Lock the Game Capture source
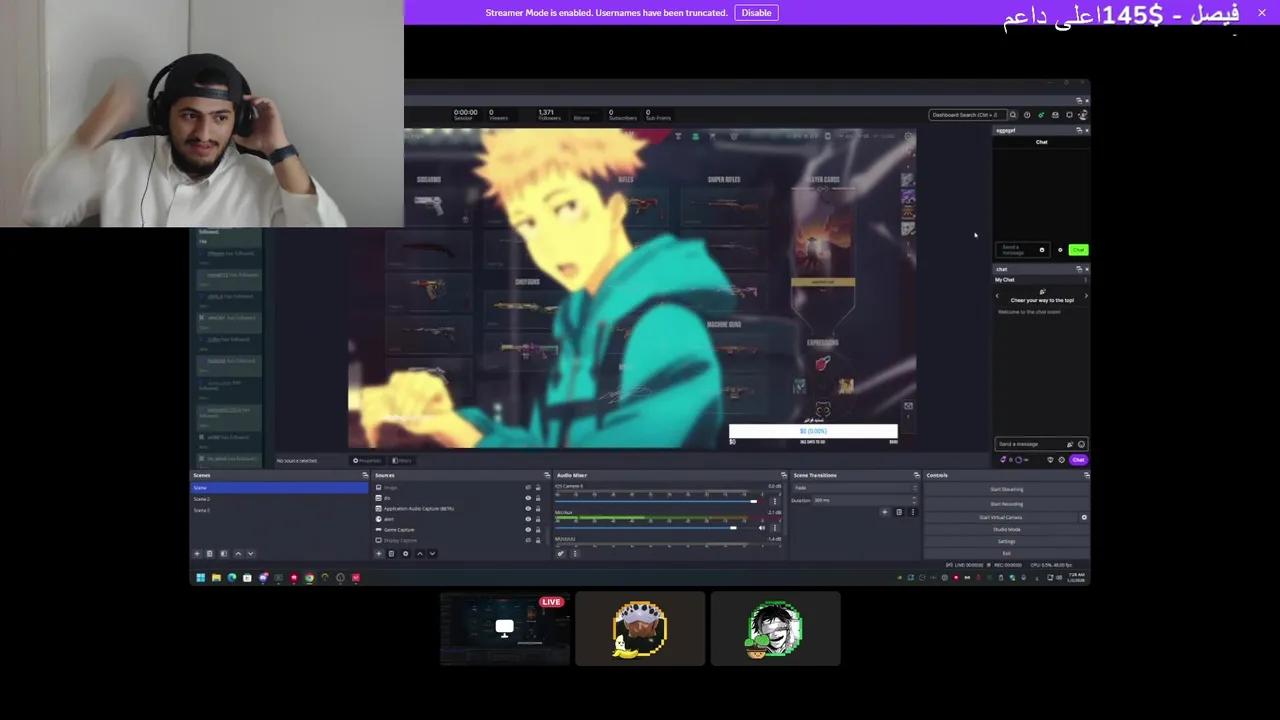This screenshot has height=720, width=1280. [538, 530]
